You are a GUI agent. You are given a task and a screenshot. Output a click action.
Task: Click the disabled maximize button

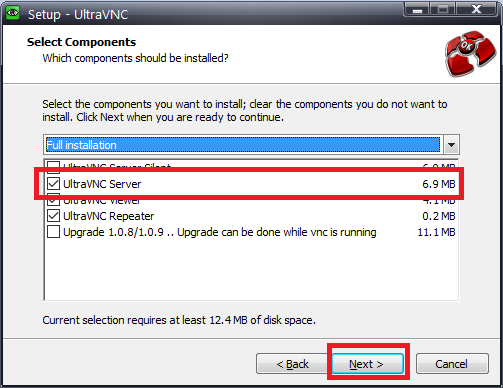[x=443, y=9]
